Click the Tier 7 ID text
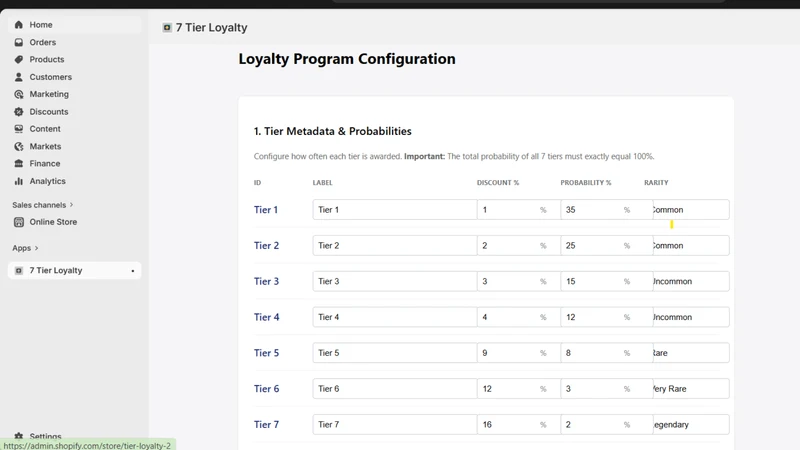 (266, 424)
